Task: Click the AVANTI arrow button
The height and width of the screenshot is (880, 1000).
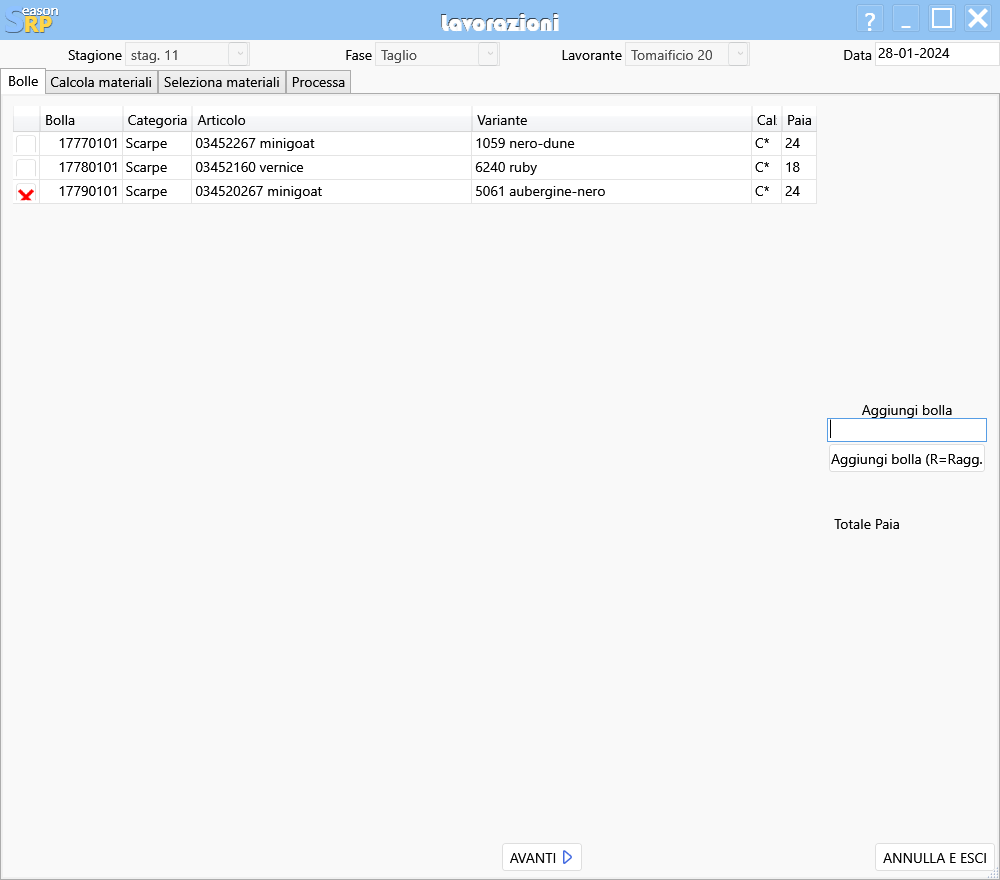Action: 541,858
